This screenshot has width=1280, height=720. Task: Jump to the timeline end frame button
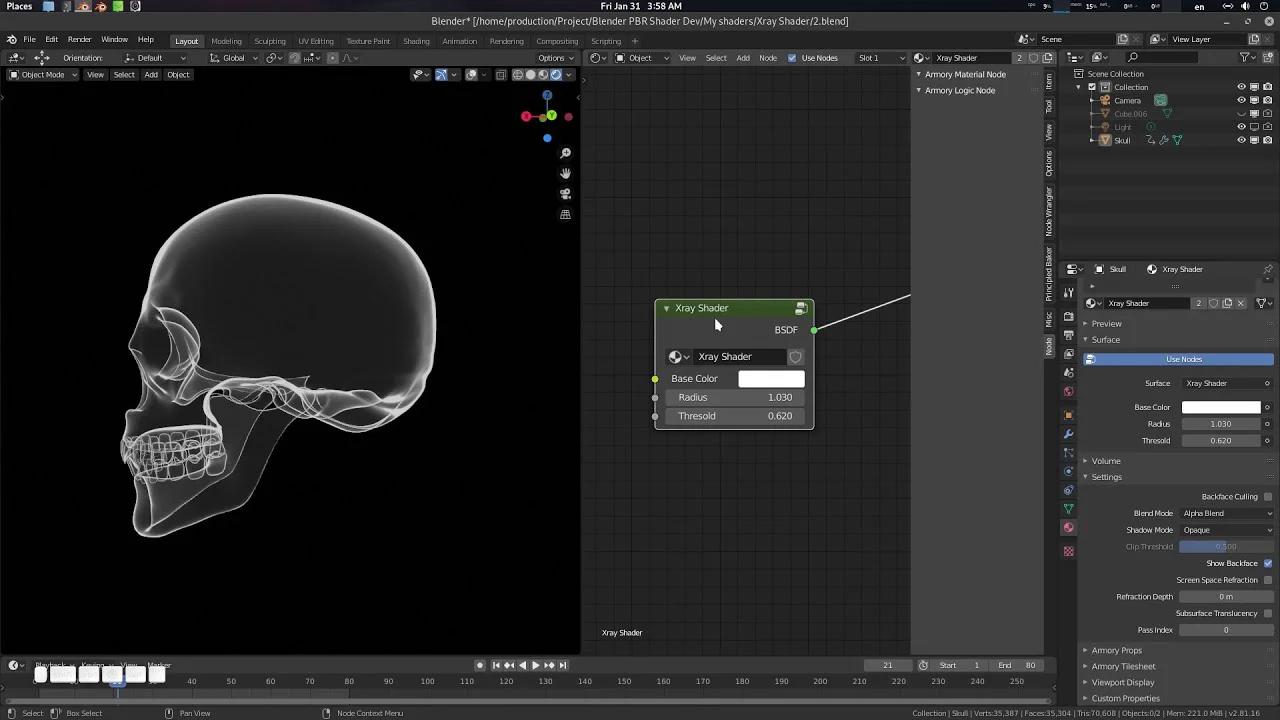[562, 665]
